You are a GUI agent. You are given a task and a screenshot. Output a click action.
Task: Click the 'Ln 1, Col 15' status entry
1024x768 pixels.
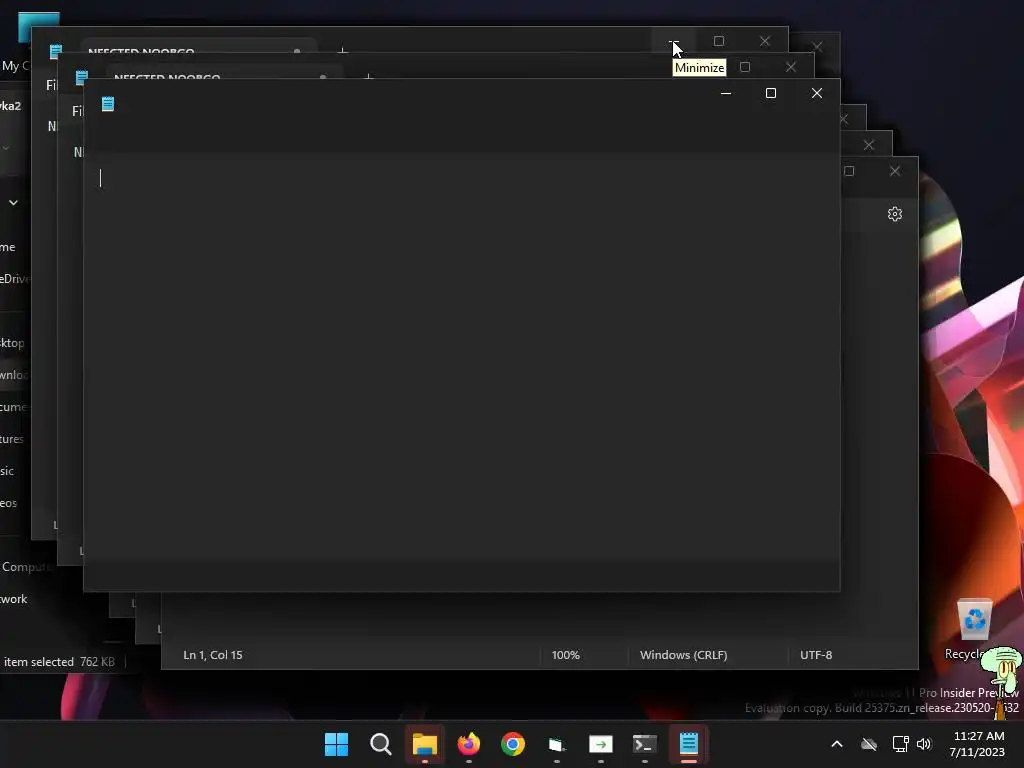click(x=213, y=655)
